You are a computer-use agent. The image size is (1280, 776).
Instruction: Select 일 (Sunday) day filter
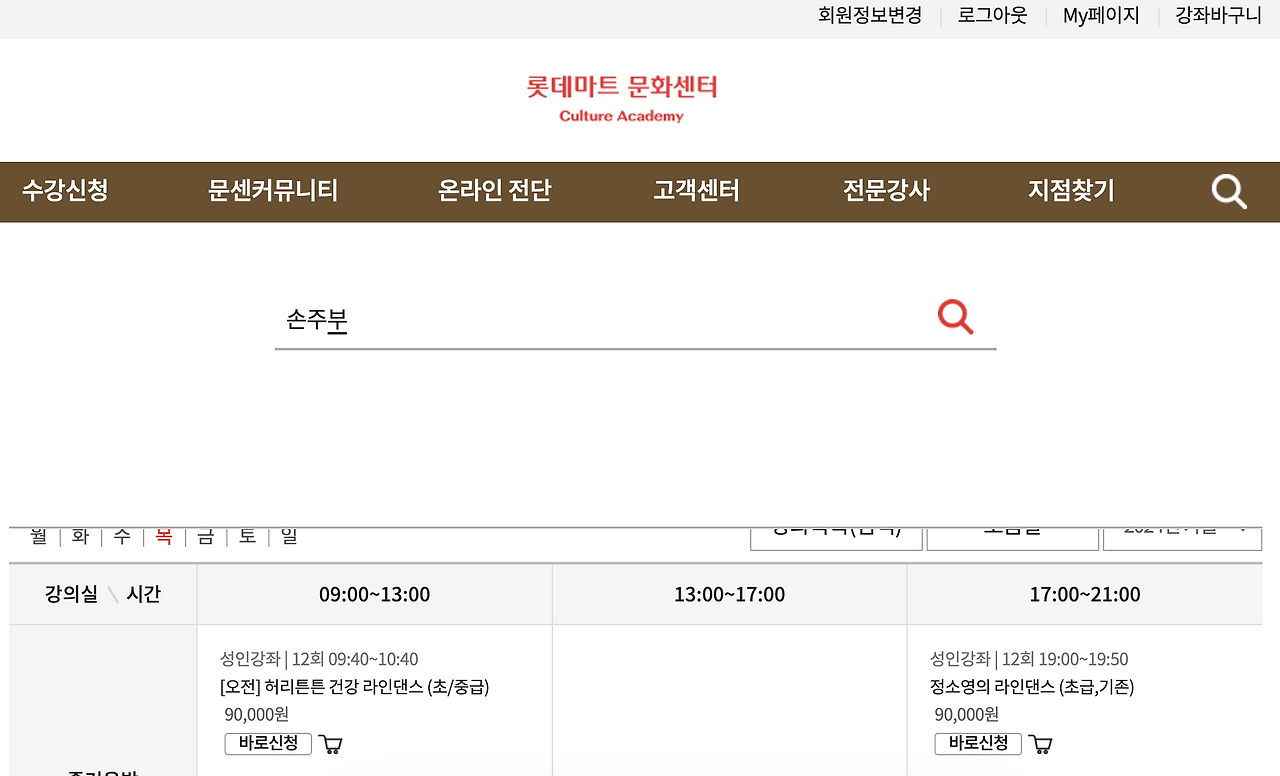click(287, 537)
